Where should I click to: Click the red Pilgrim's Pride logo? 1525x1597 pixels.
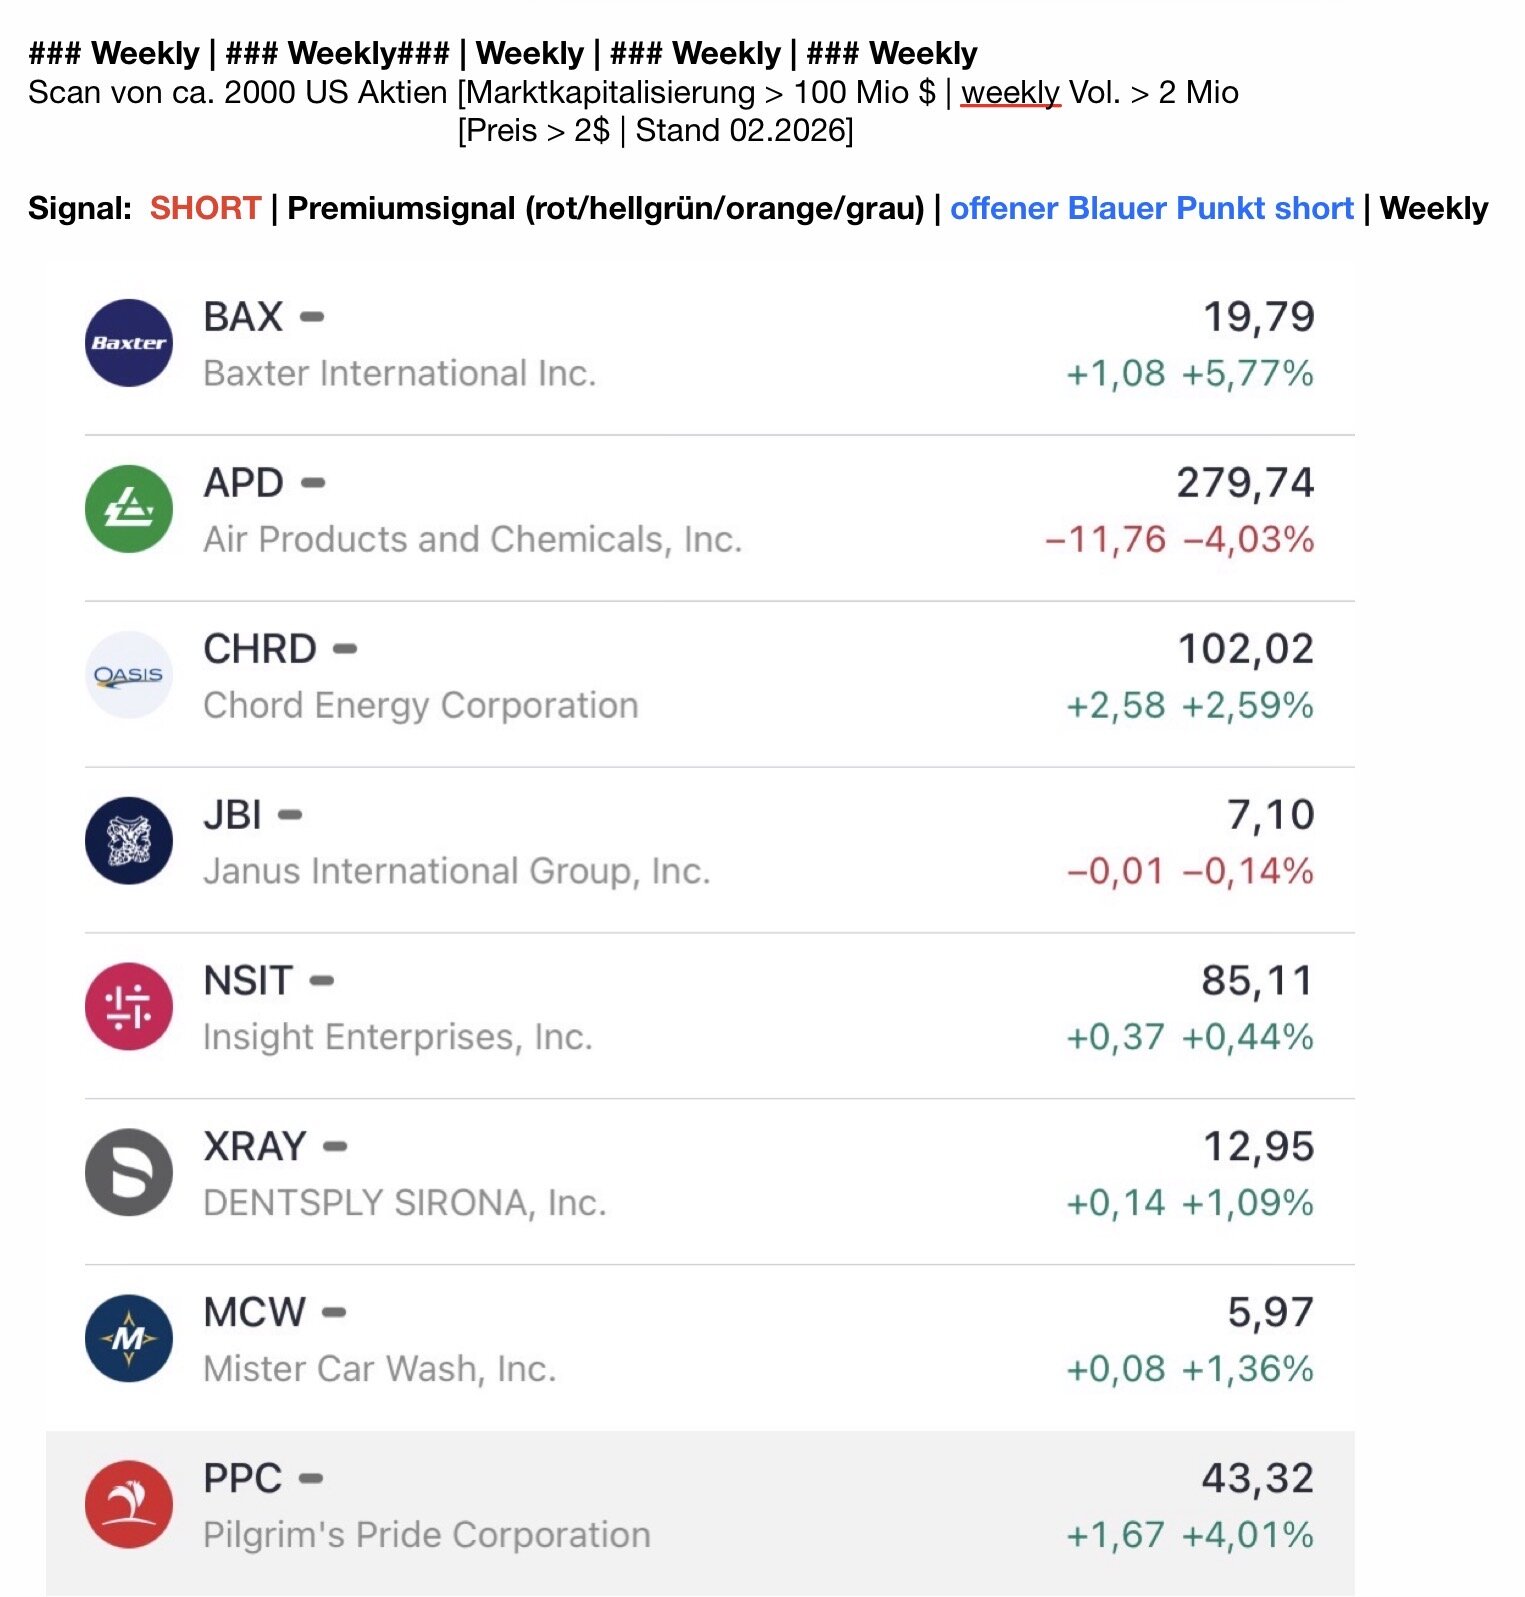[x=129, y=1504]
